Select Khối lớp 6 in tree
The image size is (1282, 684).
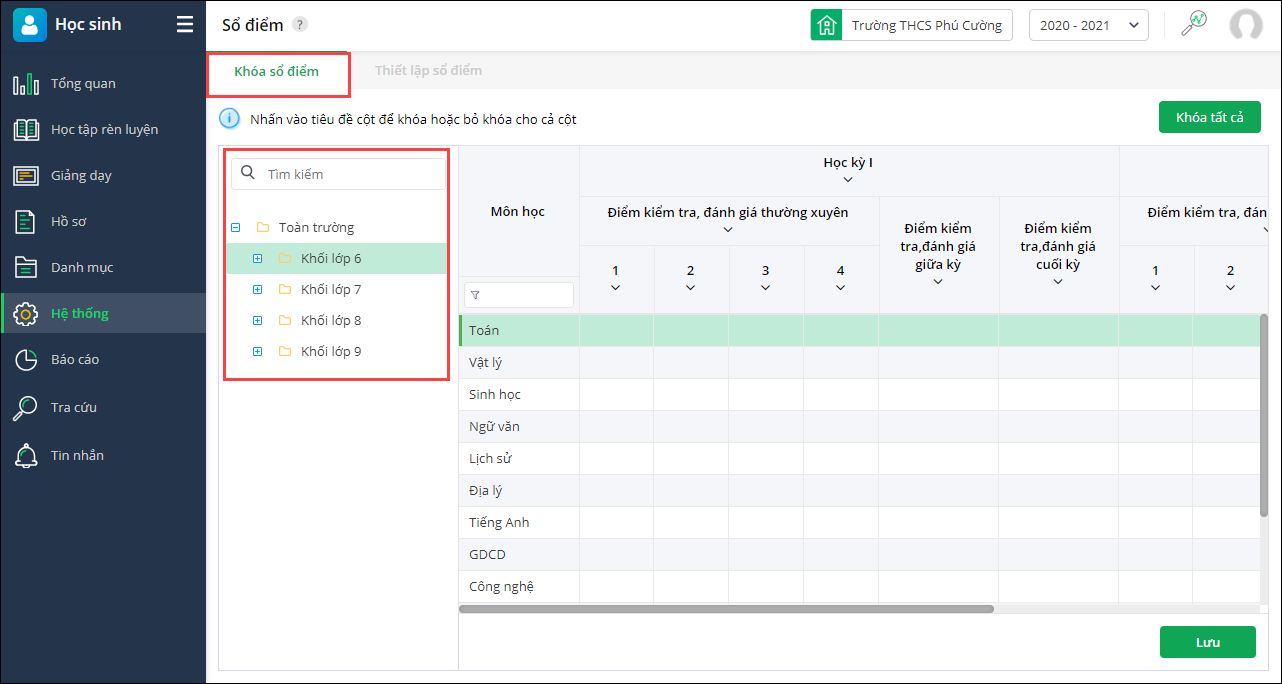pos(331,259)
